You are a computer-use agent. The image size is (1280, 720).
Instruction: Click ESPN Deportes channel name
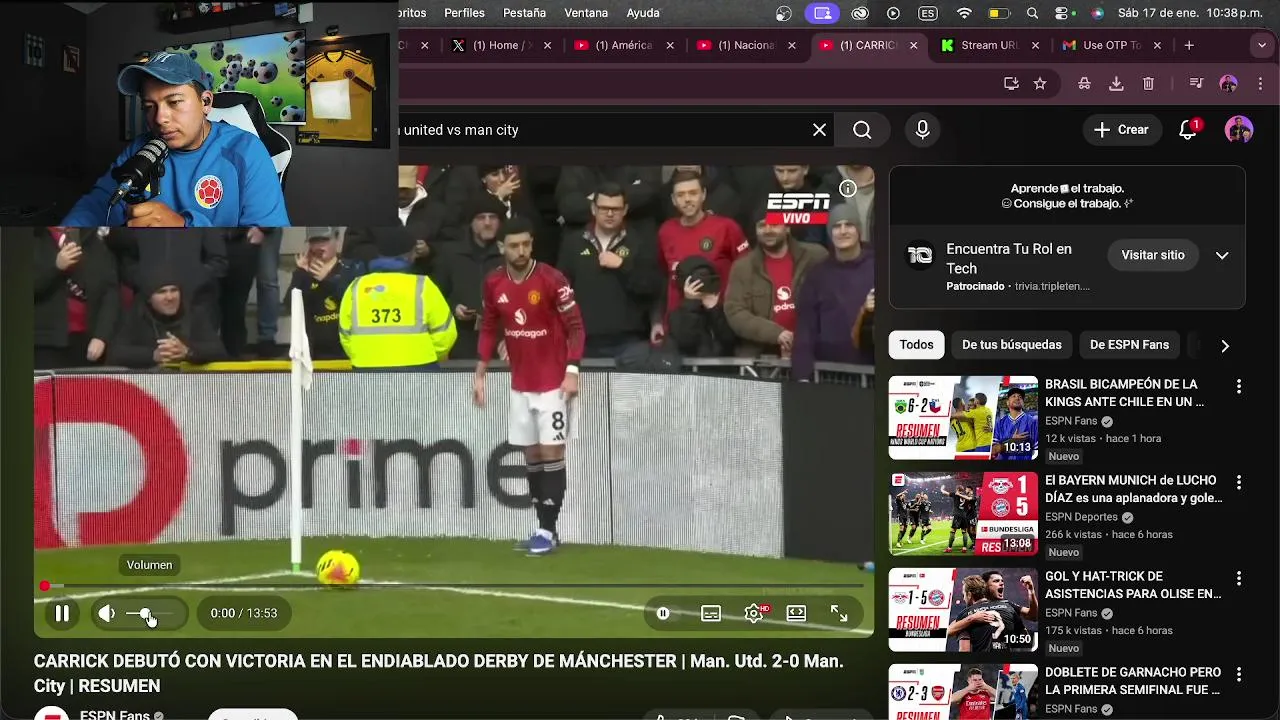[1081, 517]
